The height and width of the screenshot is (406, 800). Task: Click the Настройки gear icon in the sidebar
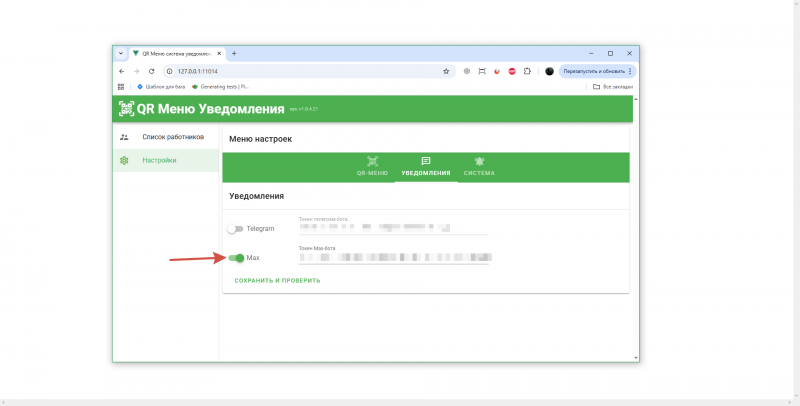point(124,160)
